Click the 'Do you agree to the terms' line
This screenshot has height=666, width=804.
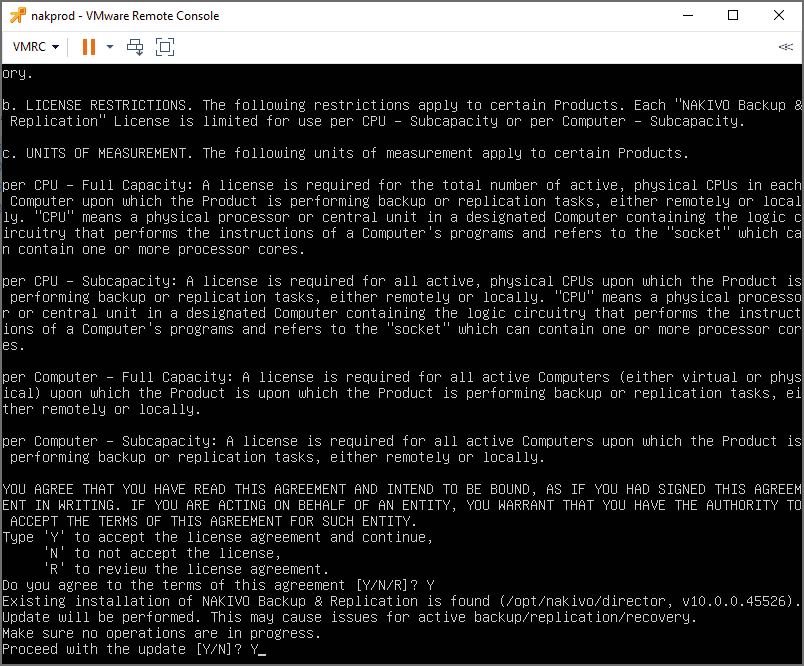coord(218,586)
